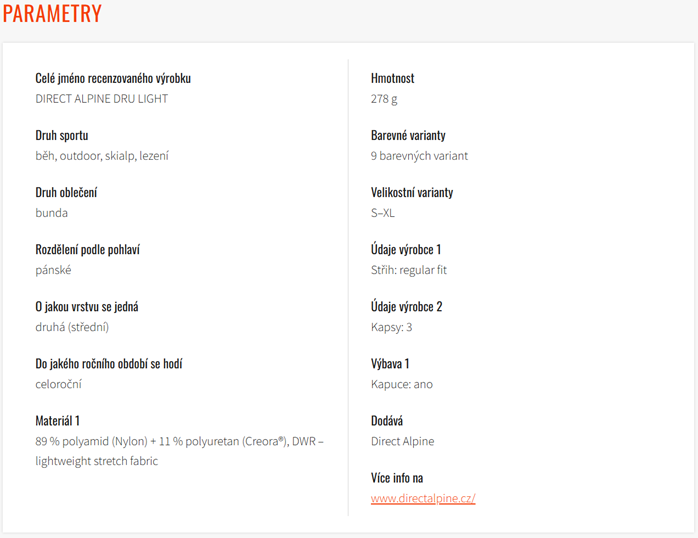Viewport: 698px width, 538px height.
Task: Select the product name DIRECT ALPINE DRU LIGHT
Action: (101, 99)
